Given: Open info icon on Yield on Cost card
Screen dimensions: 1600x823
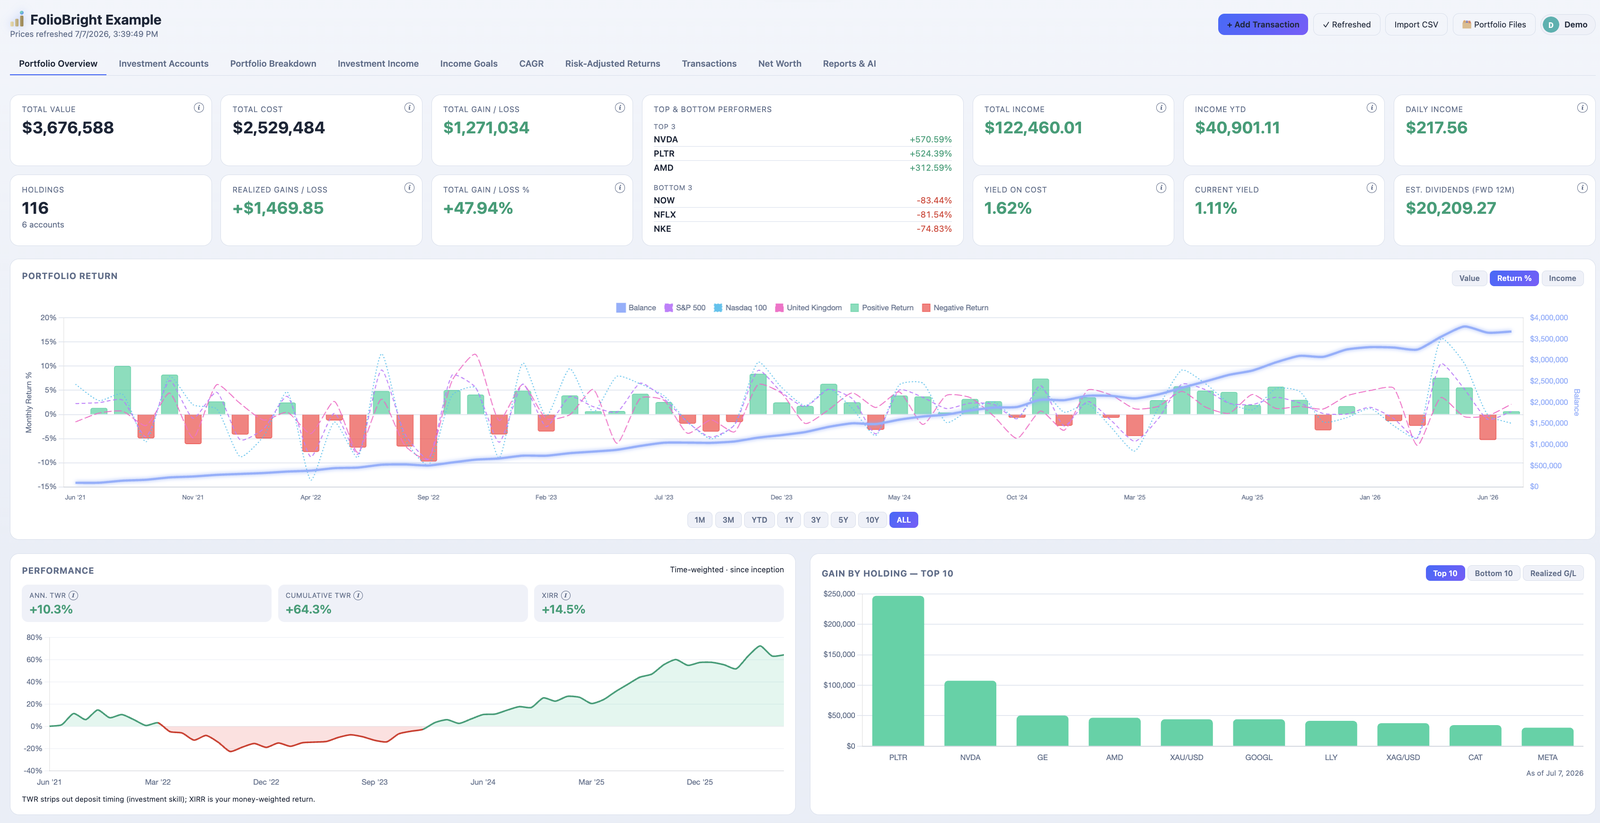Looking at the screenshot, I should click(1161, 188).
